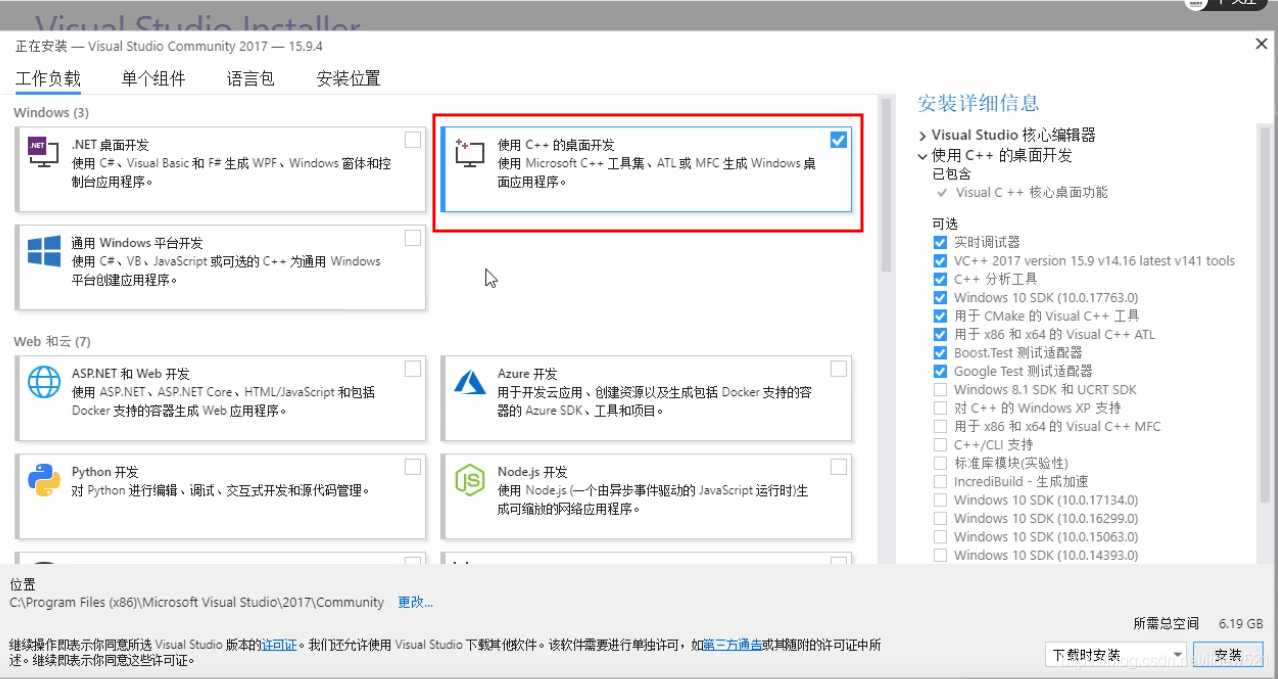The width and height of the screenshot is (1278, 679).
Task: Collapse 使用 C++ 的桌面开发 details section
Action: pos(922,156)
